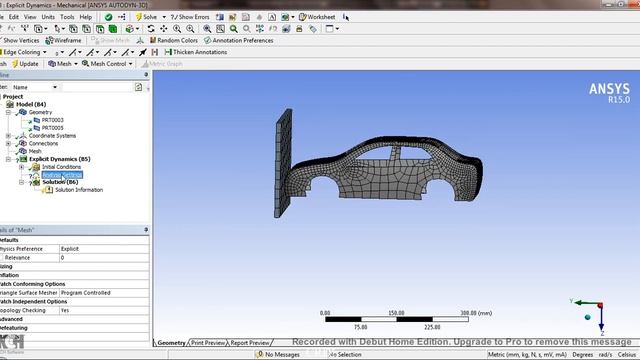Screen dimensions: 640x360
Task: Click the Solve lightning icon
Action: tap(139, 17)
